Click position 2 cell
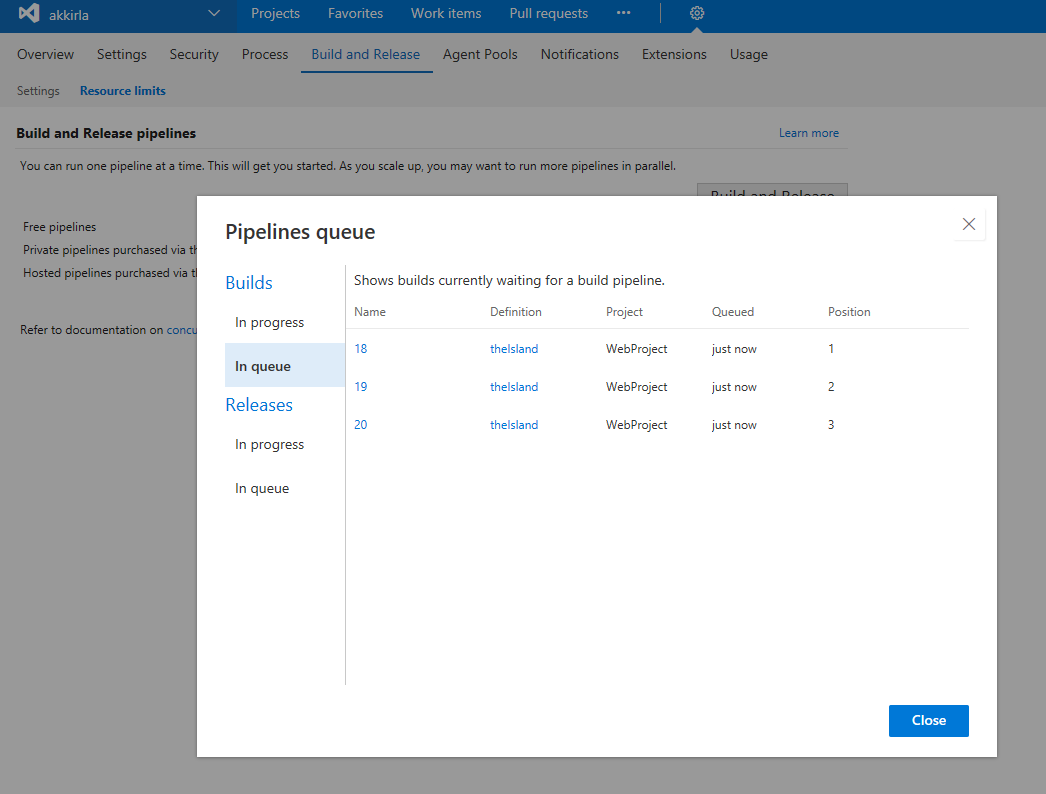This screenshot has width=1046, height=794. [831, 387]
